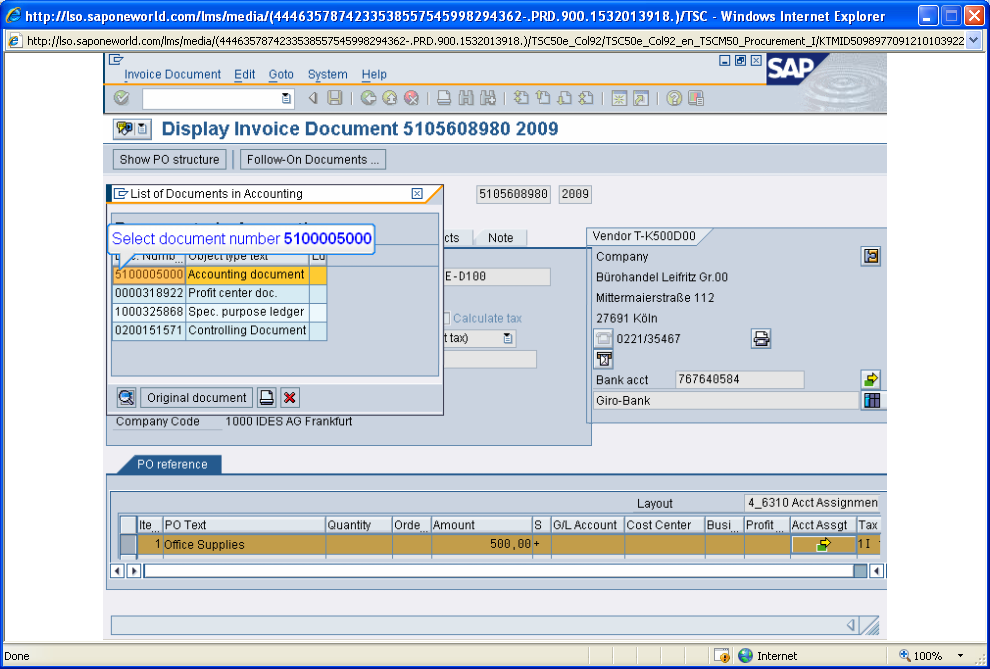Select document number 5100005000
Screen dimensions: 990x669
[x=149, y=275]
